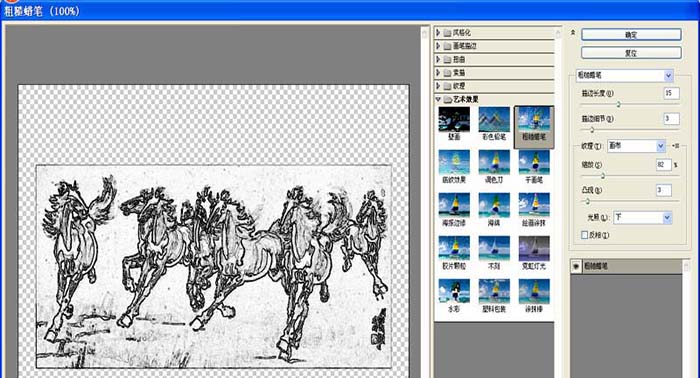The image size is (700, 378).
Task: Select the 木刻 cutout filter thumbnail
Action: tap(494, 248)
